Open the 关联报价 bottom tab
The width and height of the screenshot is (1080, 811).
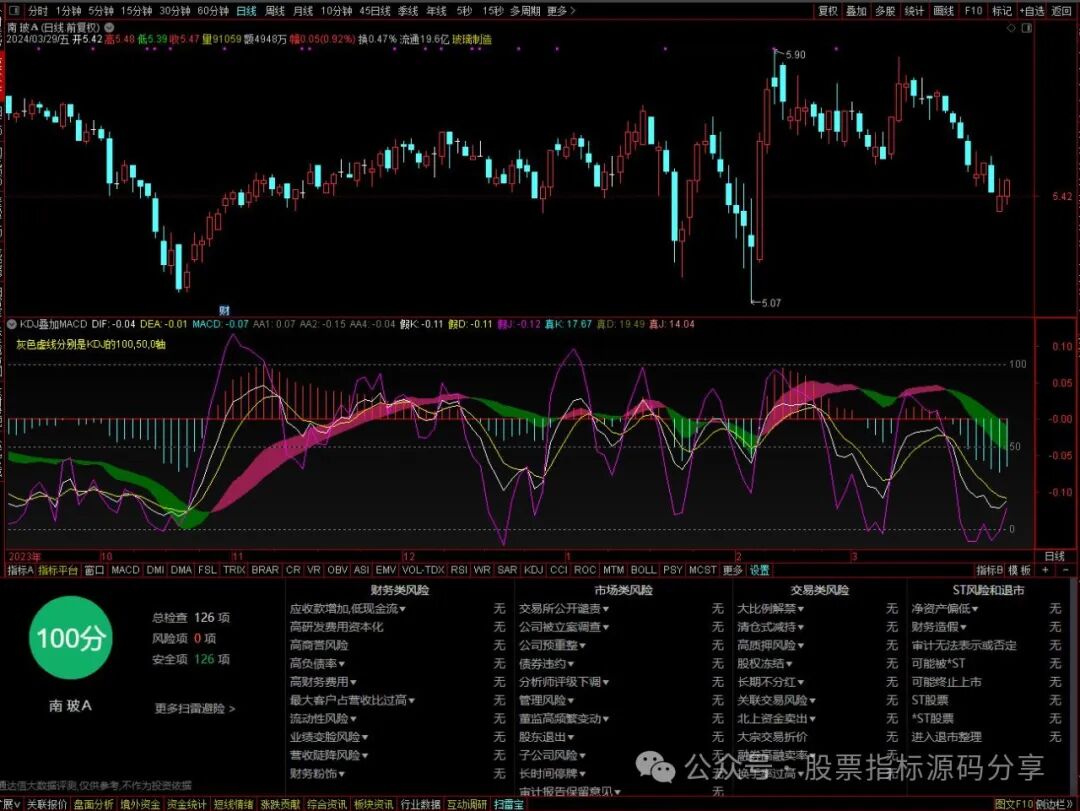click(x=47, y=804)
